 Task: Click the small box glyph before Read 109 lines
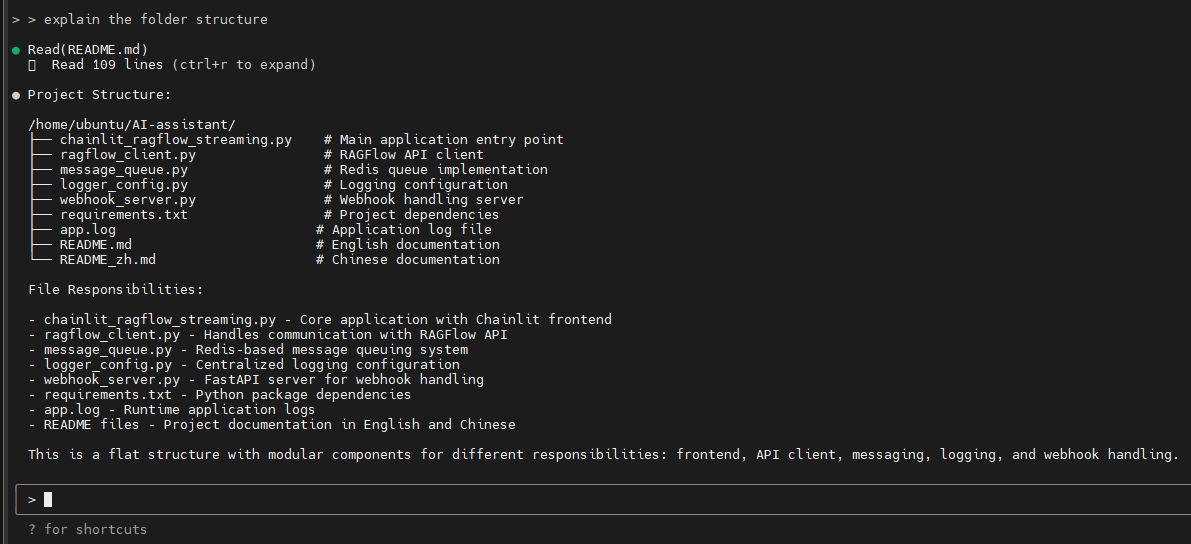tap(32, 65)
